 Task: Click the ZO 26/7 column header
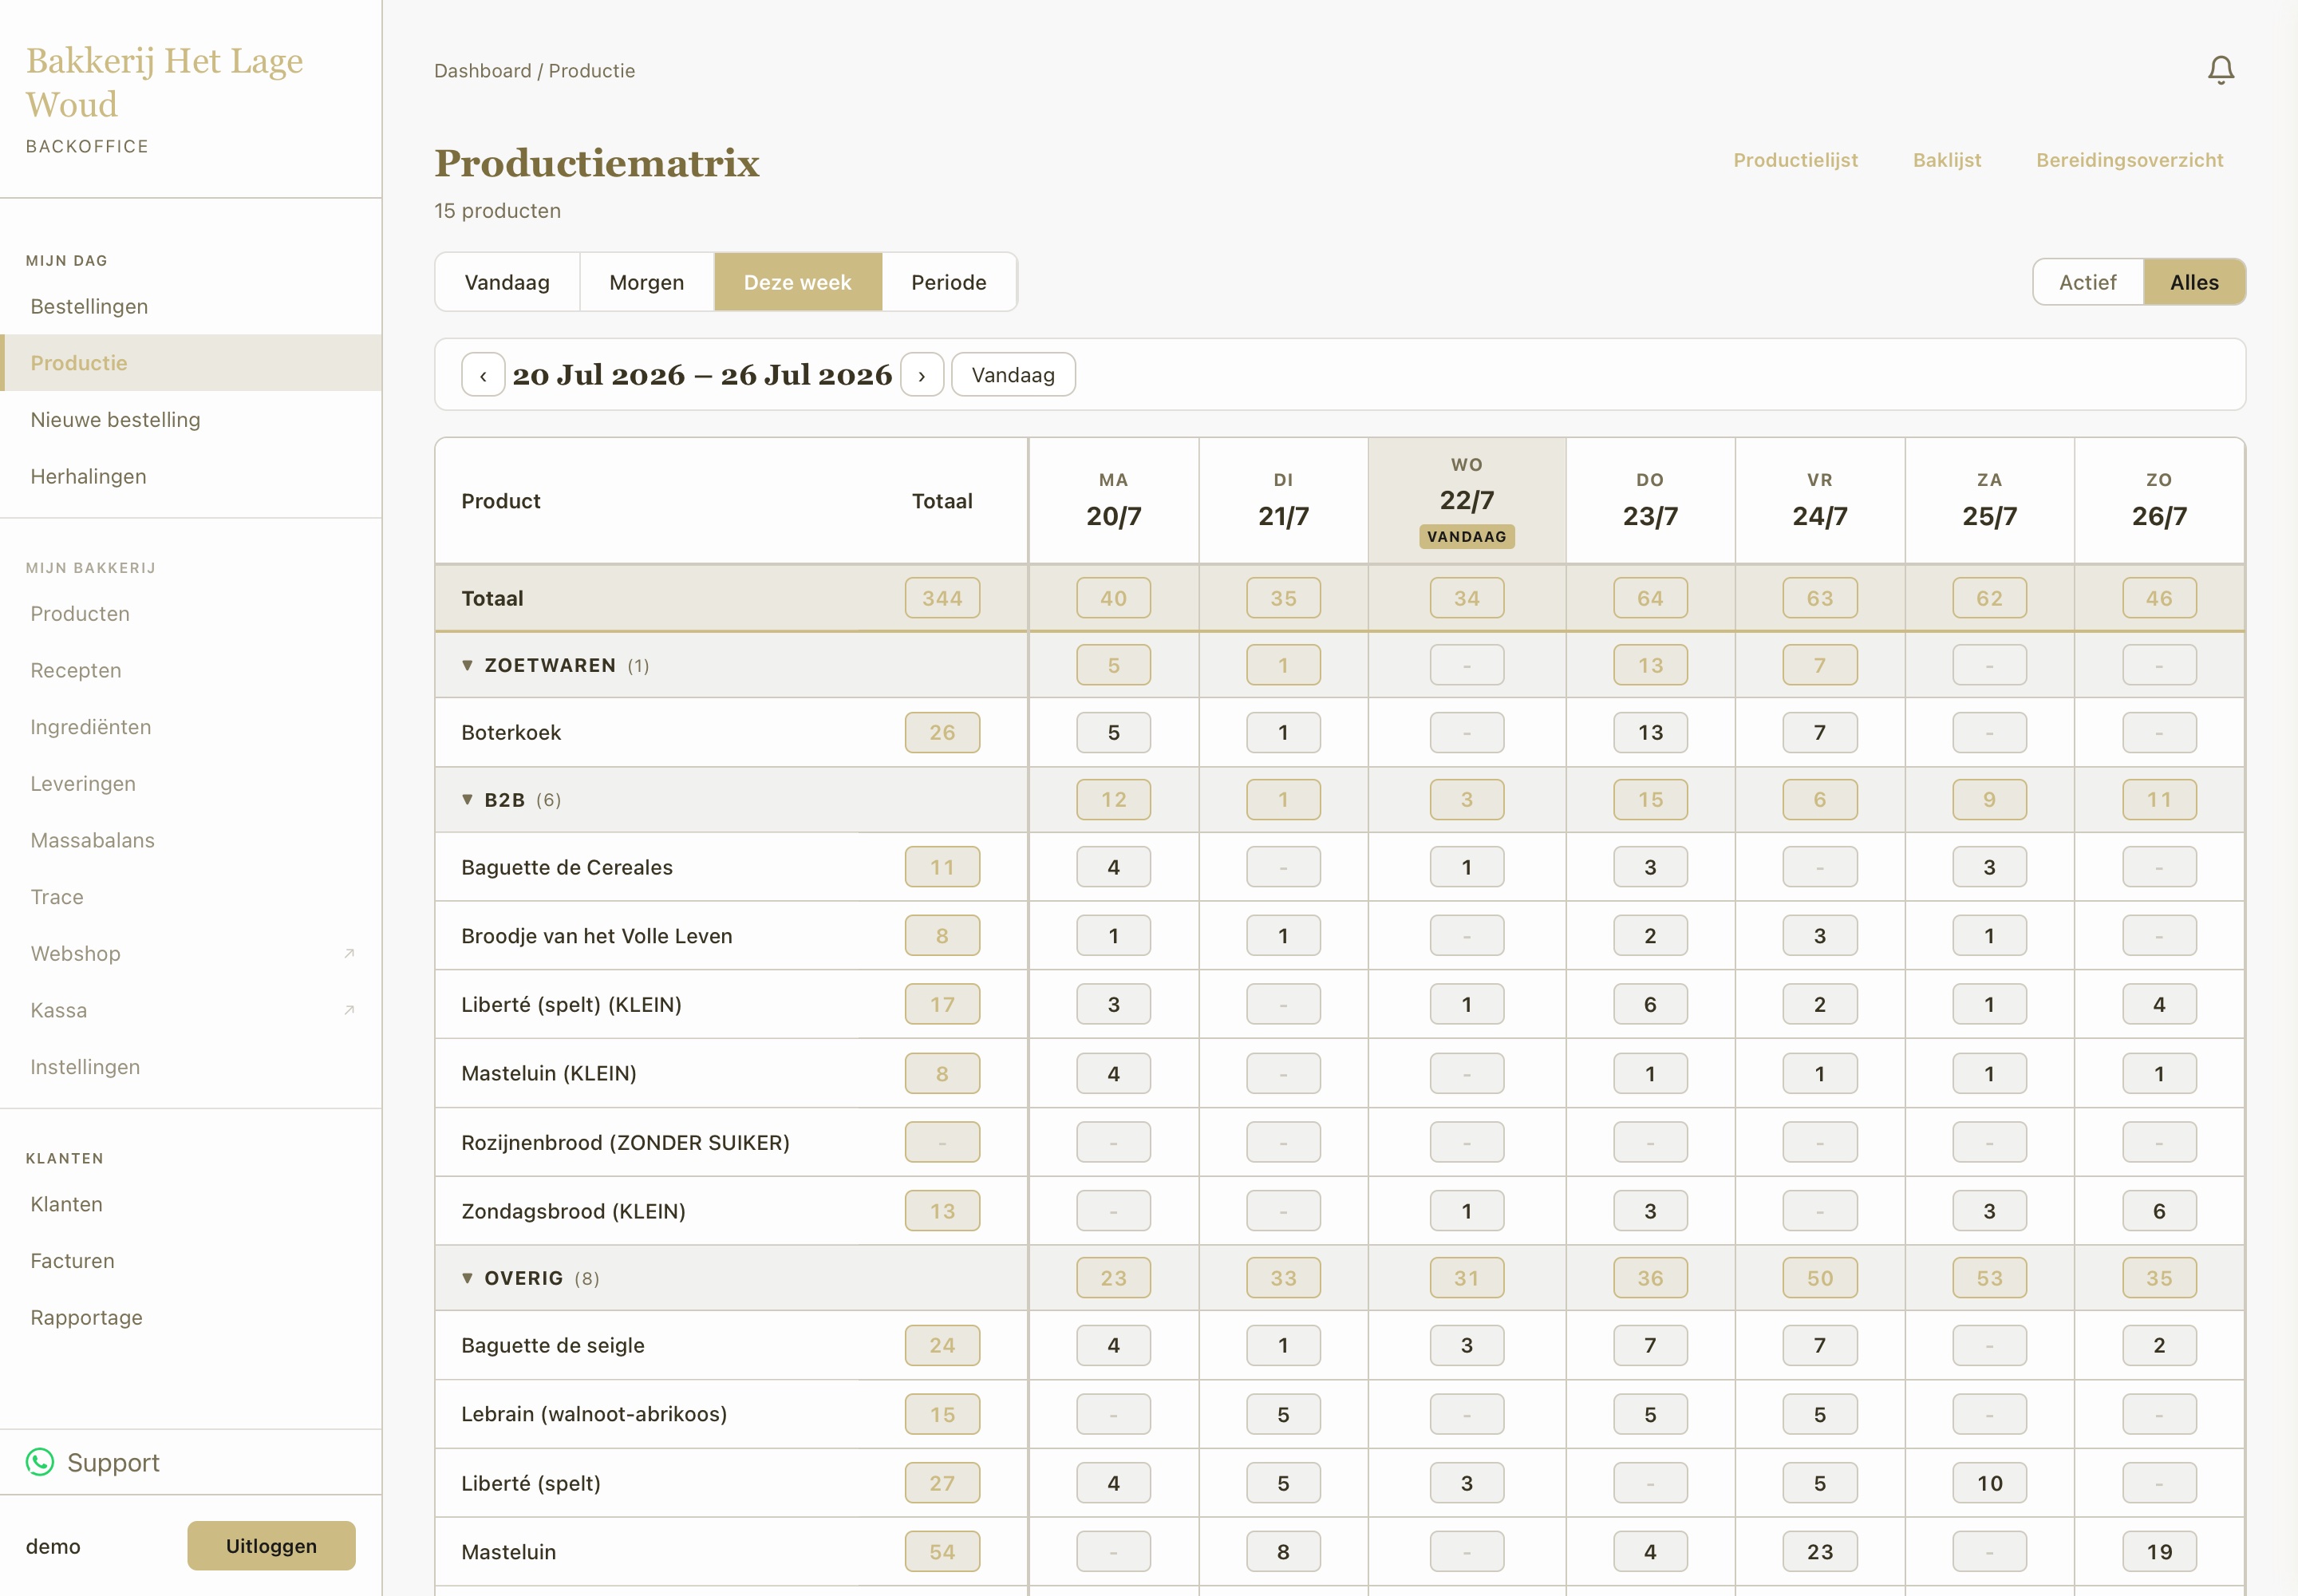(2159, 500)
